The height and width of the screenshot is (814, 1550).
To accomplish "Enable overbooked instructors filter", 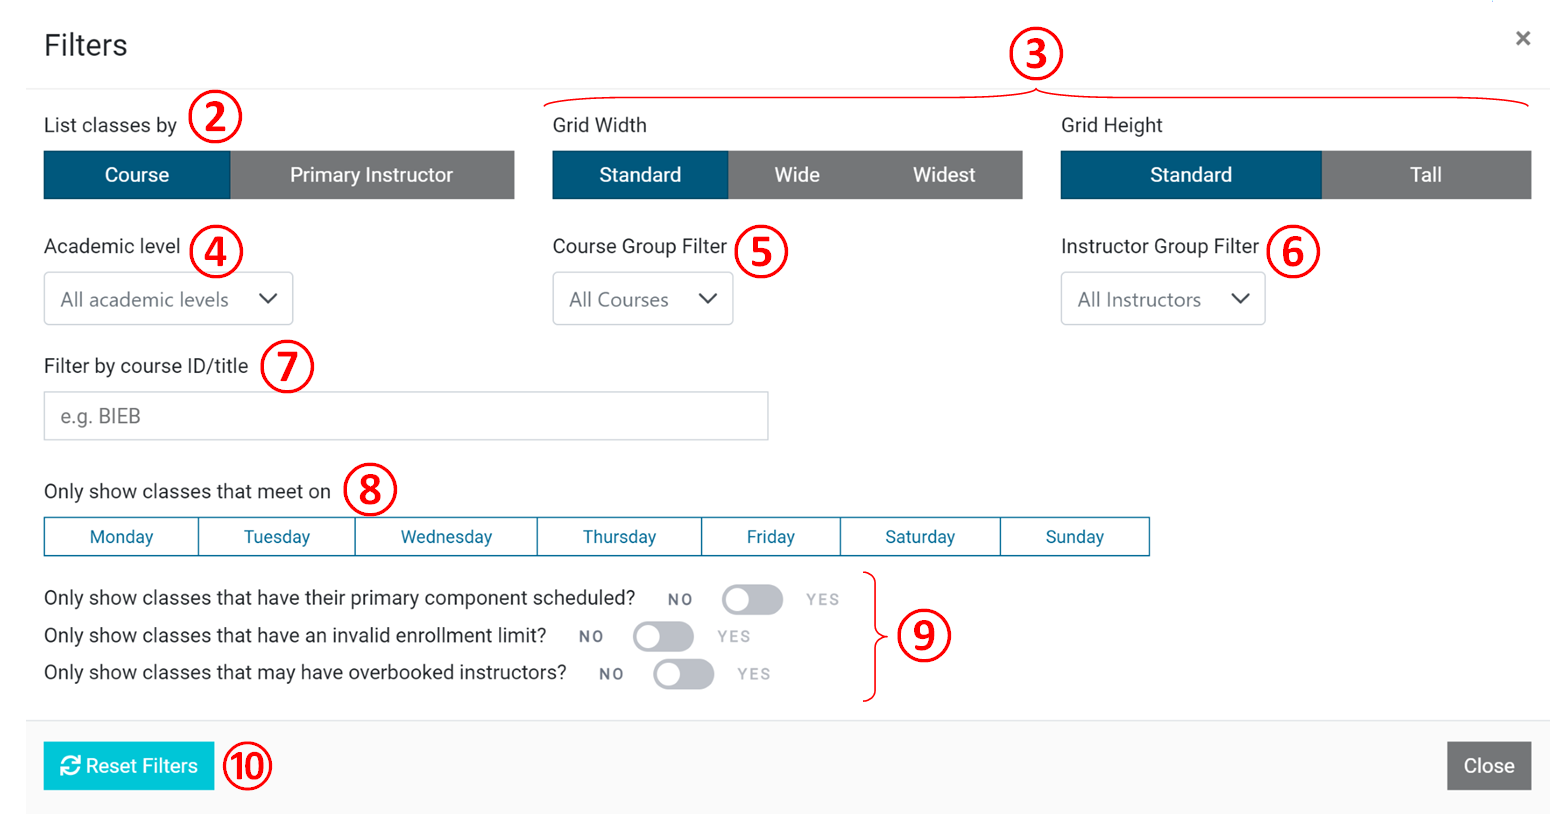I will click(x=683, y=673).
